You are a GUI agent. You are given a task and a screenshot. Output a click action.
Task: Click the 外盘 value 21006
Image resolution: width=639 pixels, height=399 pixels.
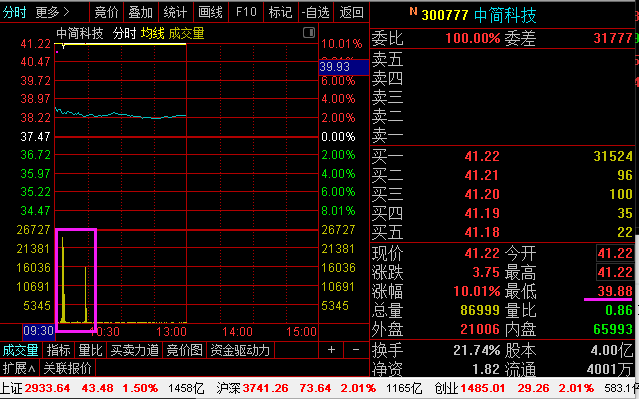(480, 329)
